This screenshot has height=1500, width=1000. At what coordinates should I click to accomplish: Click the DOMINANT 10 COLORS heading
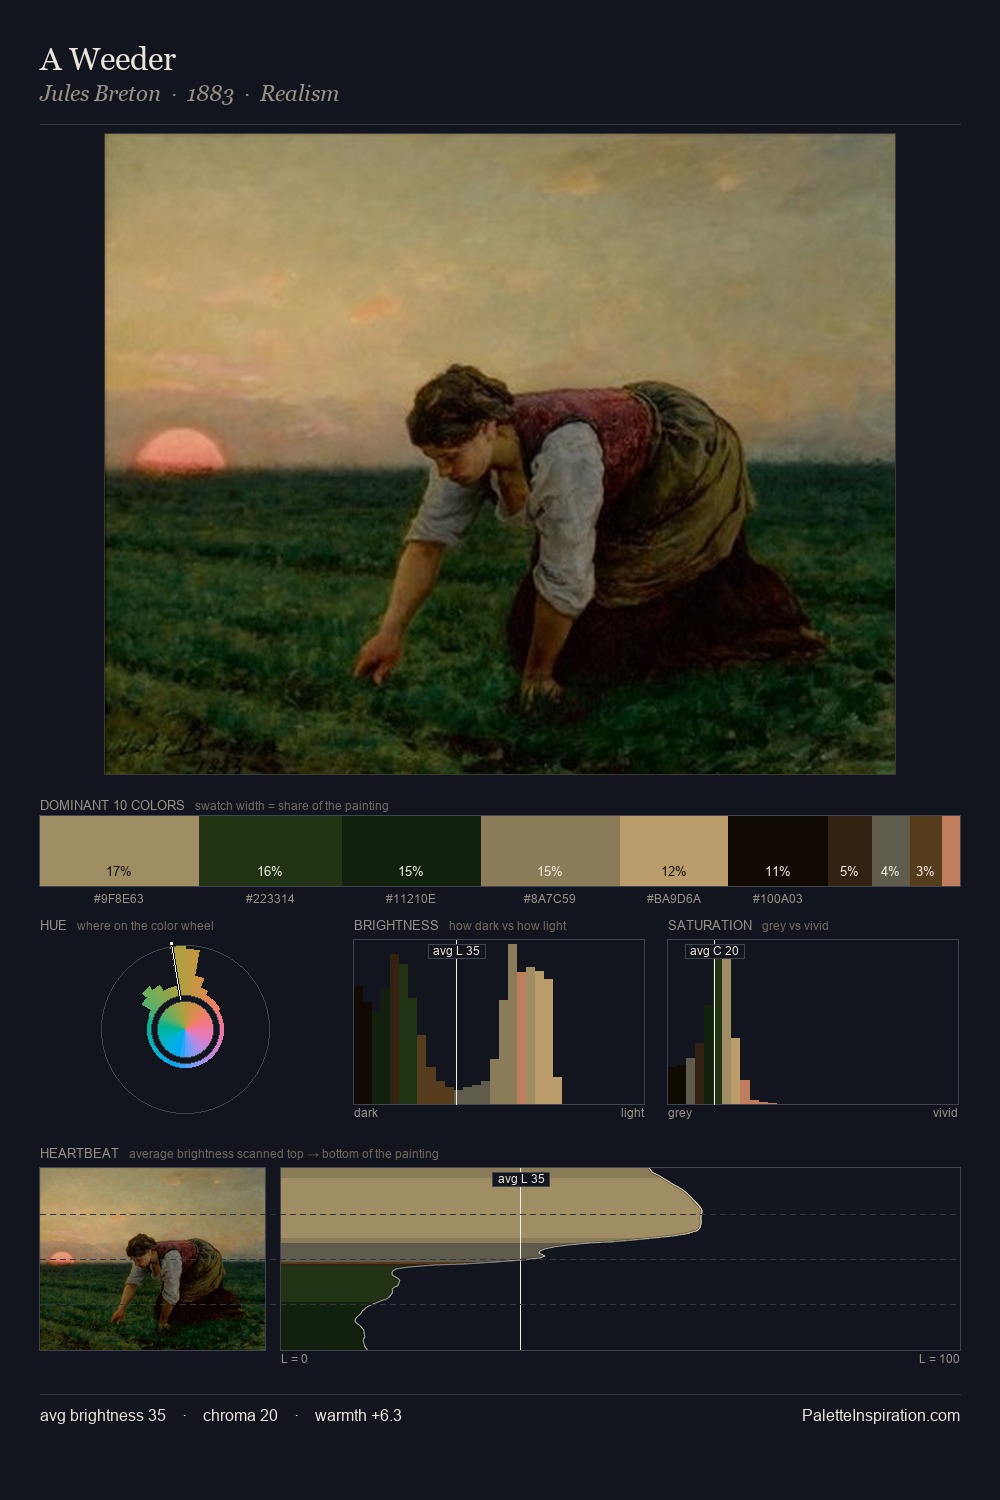pos(112,805)
